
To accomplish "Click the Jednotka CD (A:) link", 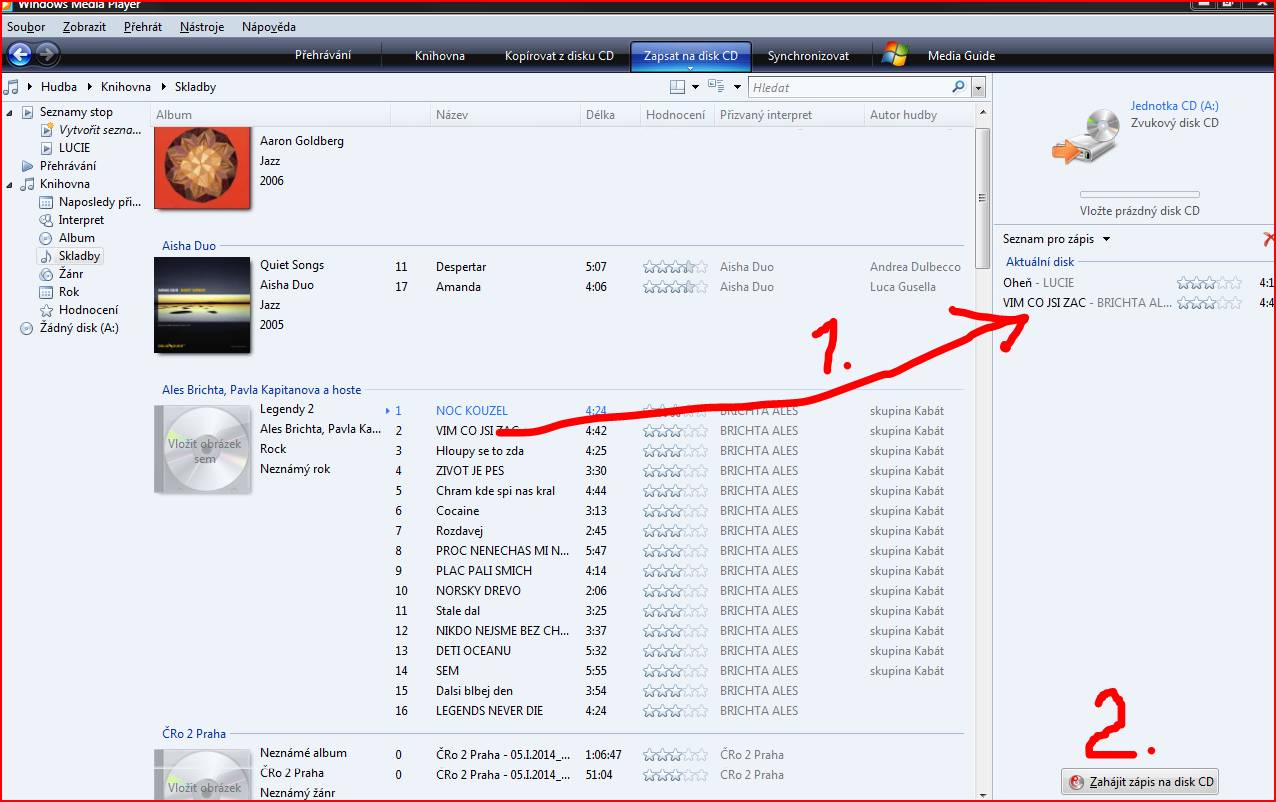I will coord(1174,105).
